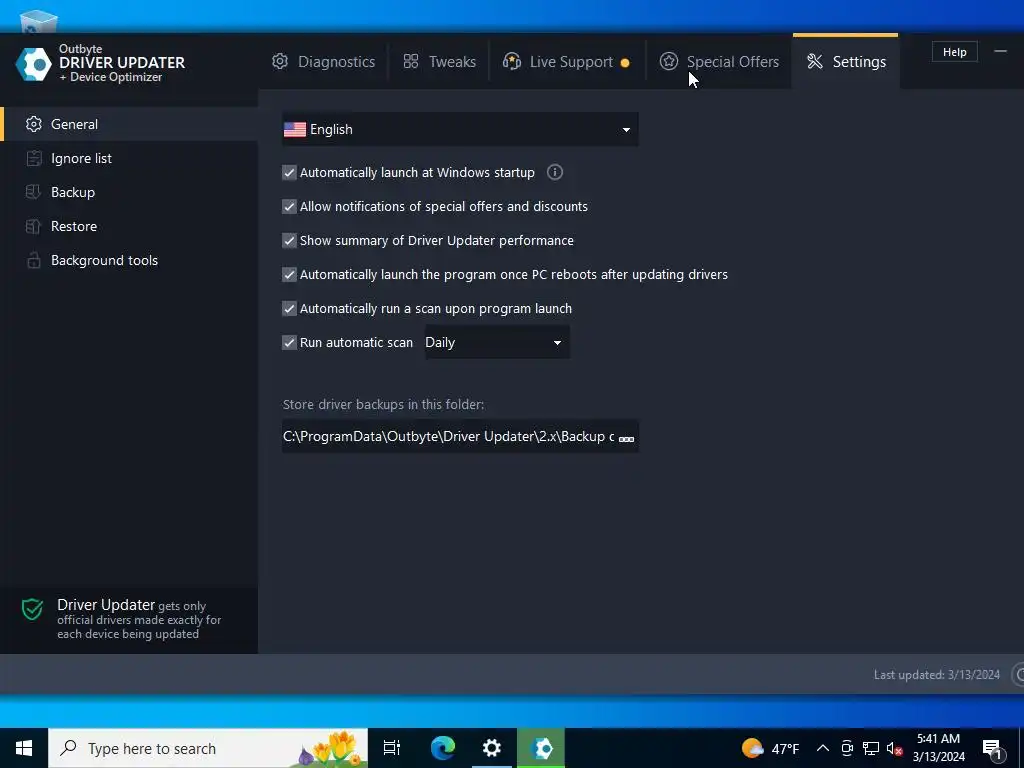Open the Live Support tab
Screen dimensions: 1024x768
pos(567,61)
